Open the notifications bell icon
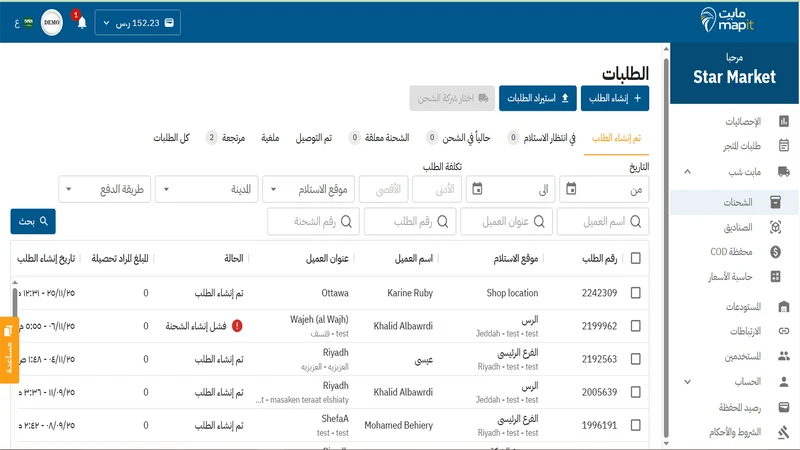 [x=82, y=23]
